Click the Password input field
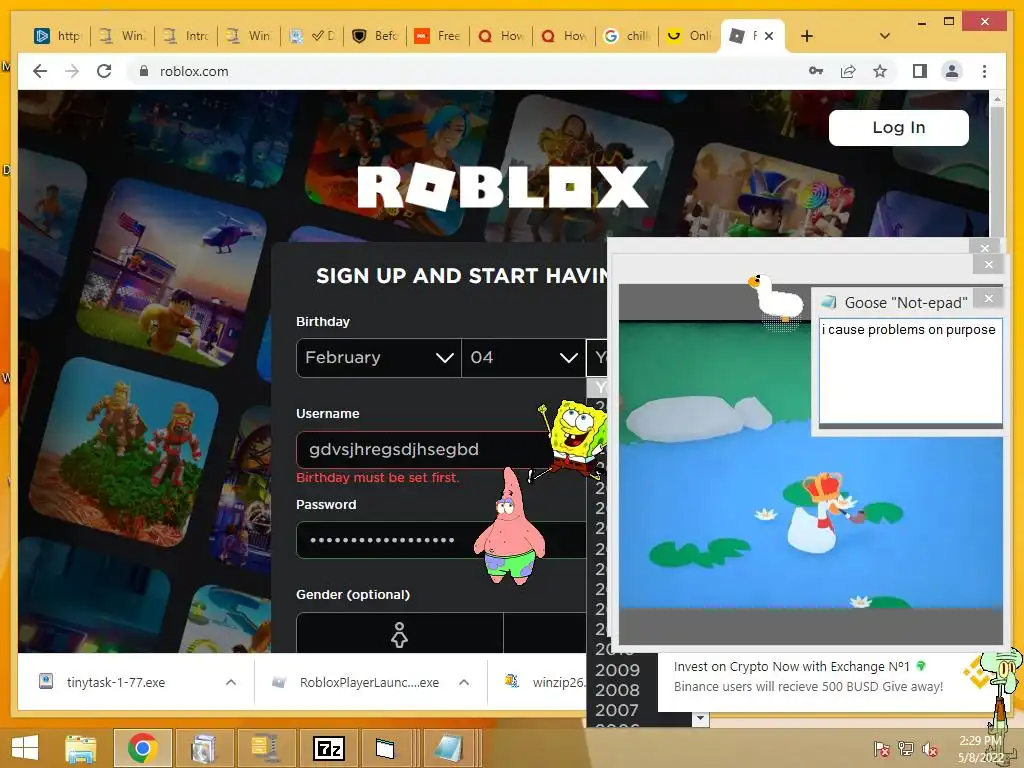The width and height of the screenshot is (1024, 768). coord(441,540)
